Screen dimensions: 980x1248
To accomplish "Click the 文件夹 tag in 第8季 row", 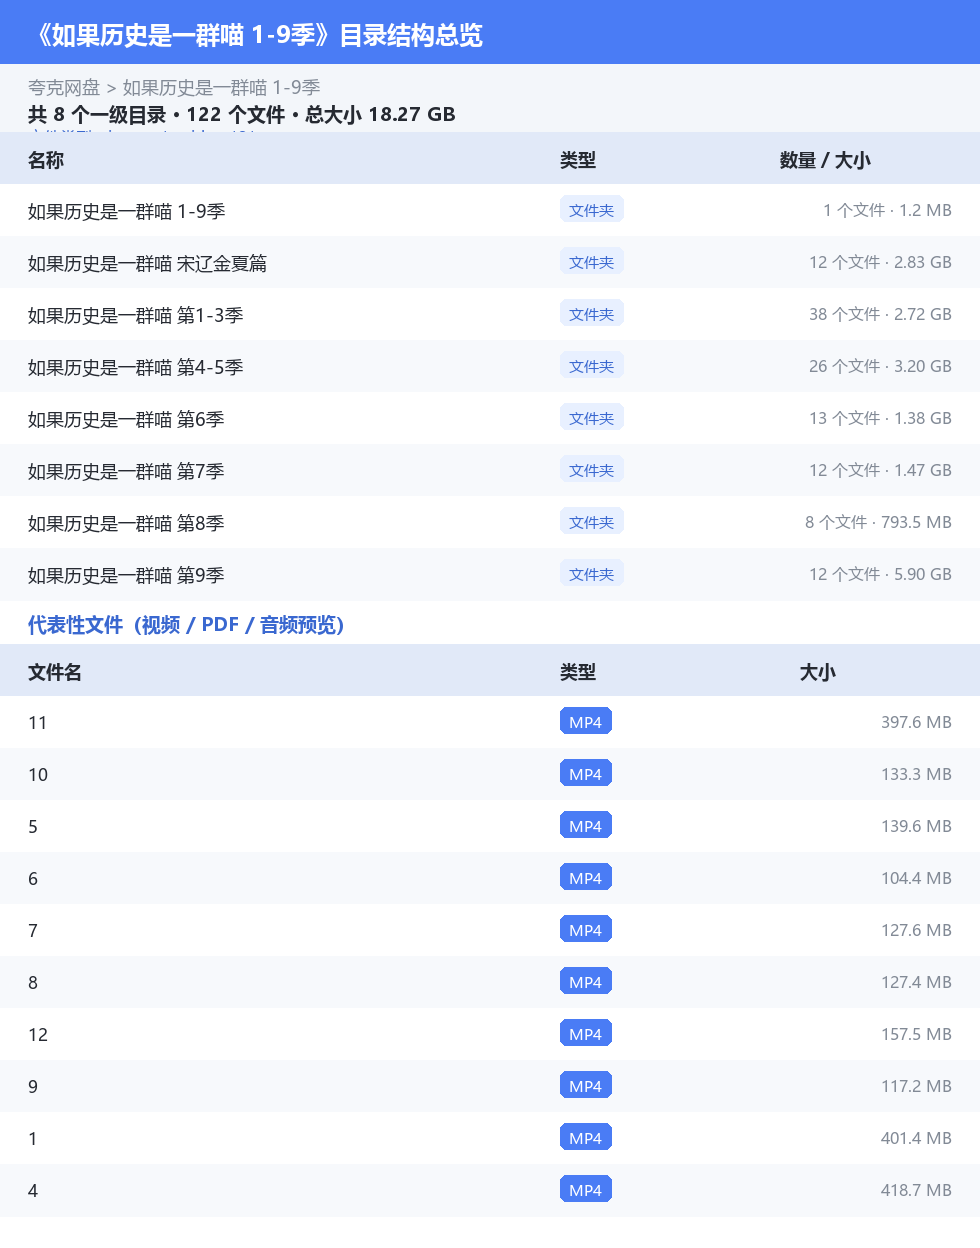I will (592, 522).
